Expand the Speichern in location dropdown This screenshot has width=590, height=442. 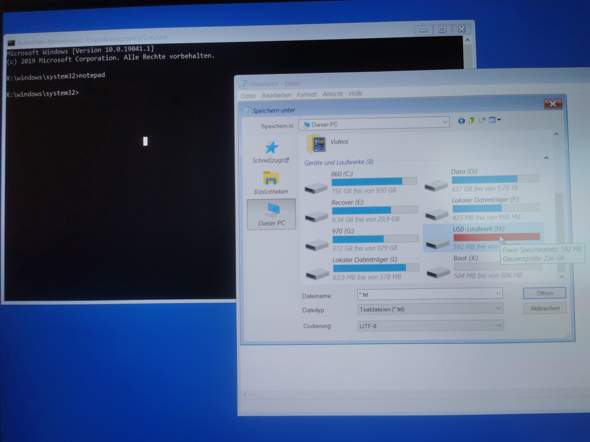point(445,122)
